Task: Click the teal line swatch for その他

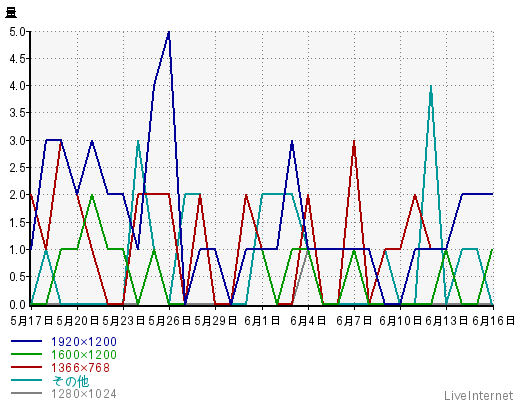Action: (x=26, y=380)
